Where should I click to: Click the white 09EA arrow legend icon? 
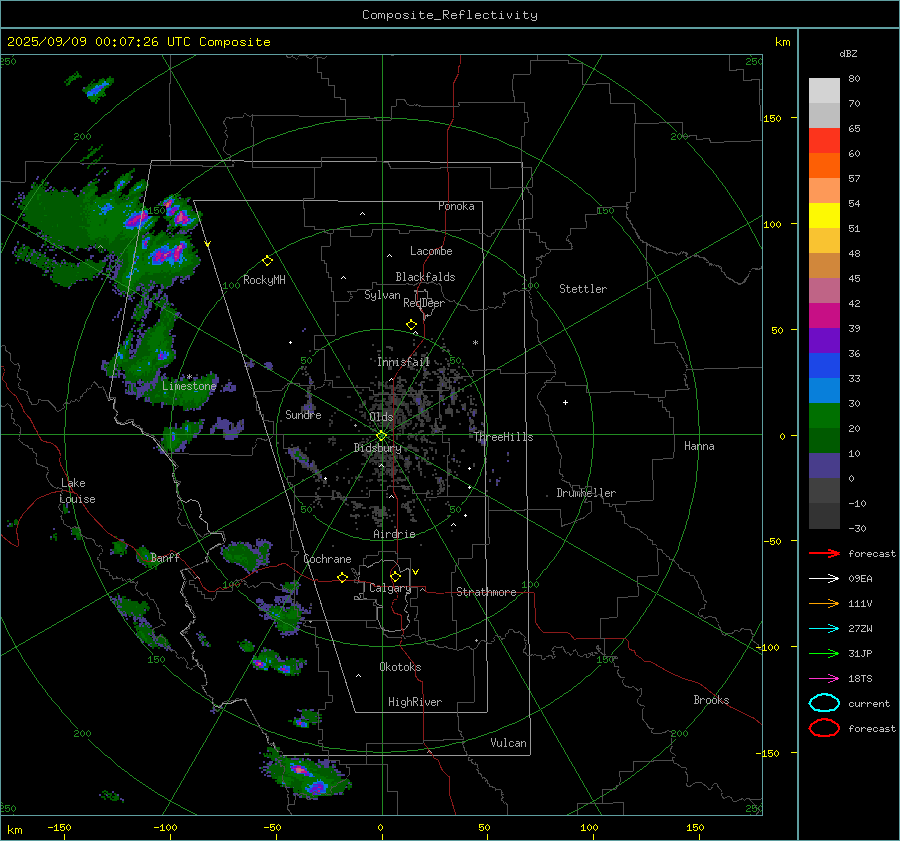[824, 579]
